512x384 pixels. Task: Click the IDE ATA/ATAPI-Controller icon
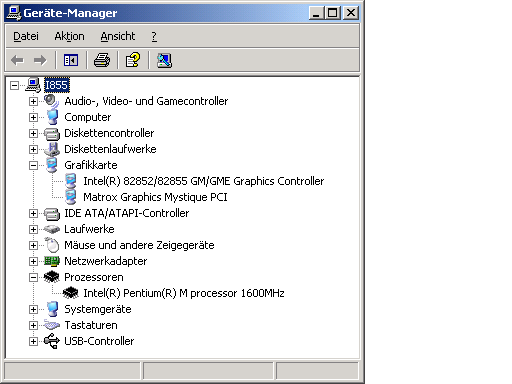point(52,214)
